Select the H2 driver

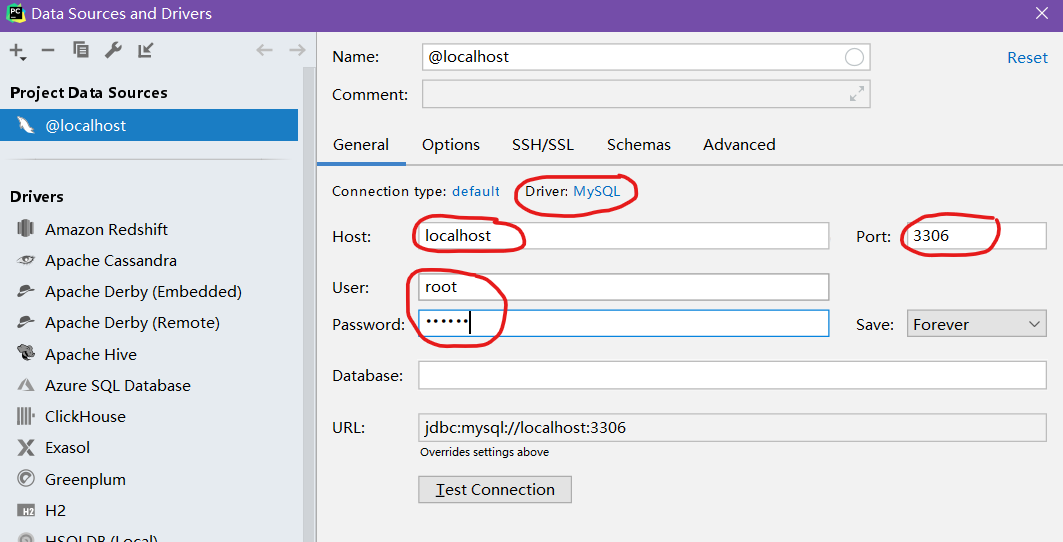56,511
